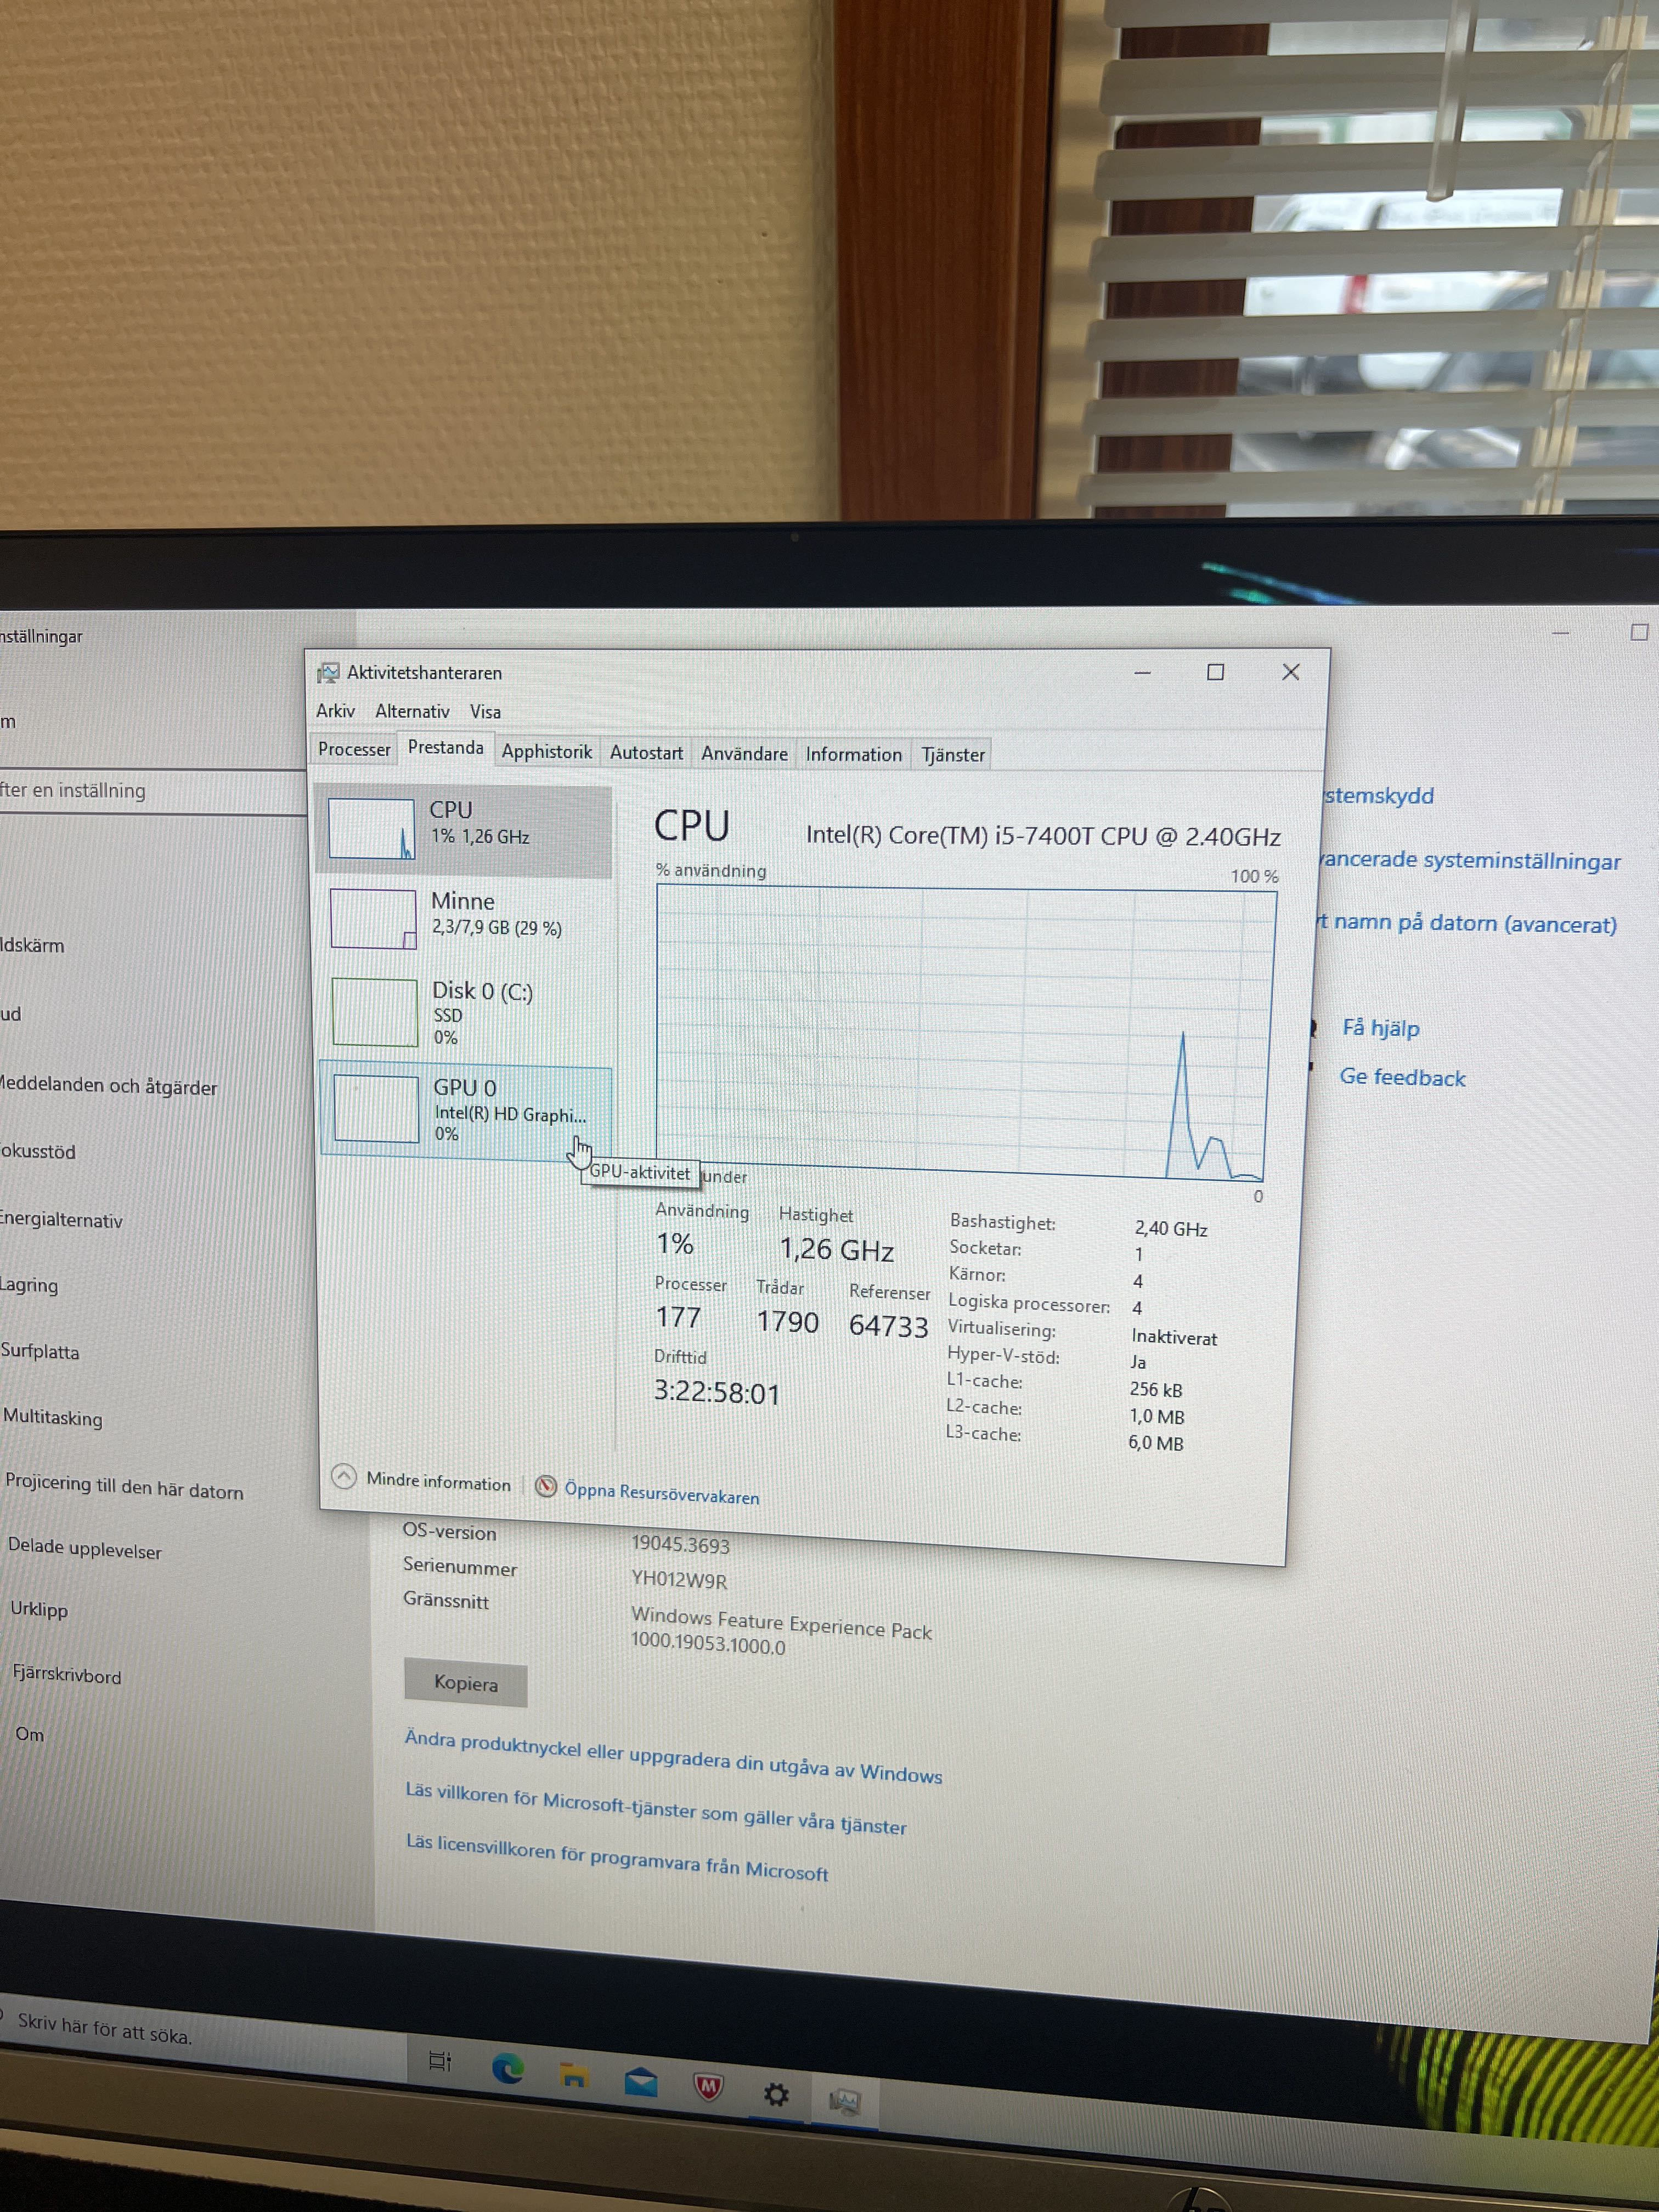Select the CPU performance thumbnail graph
The height and width of the screenshot is (2212, 1659).
(371, 828)
